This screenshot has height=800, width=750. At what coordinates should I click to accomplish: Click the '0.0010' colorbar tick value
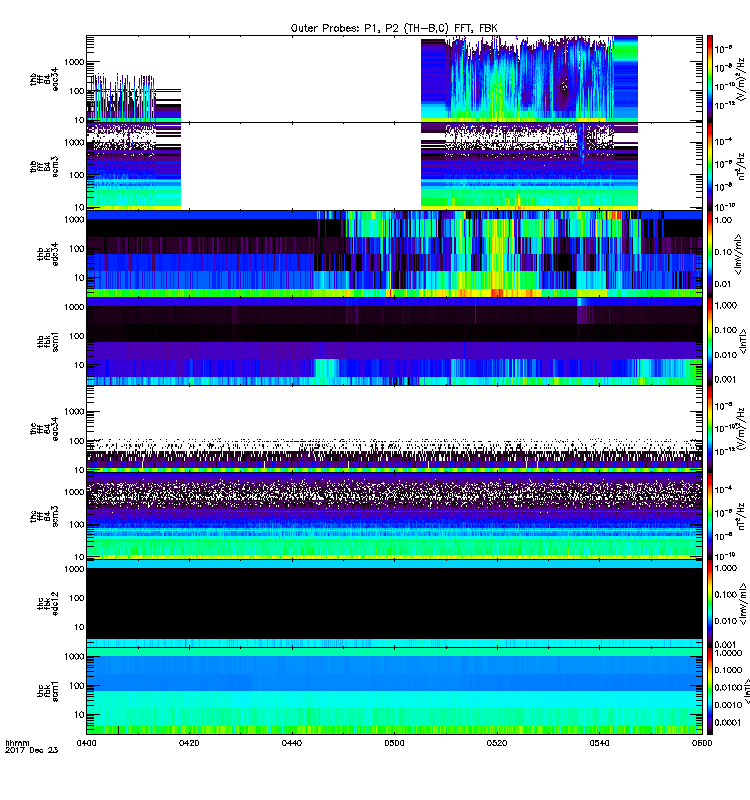coord(728,705)
